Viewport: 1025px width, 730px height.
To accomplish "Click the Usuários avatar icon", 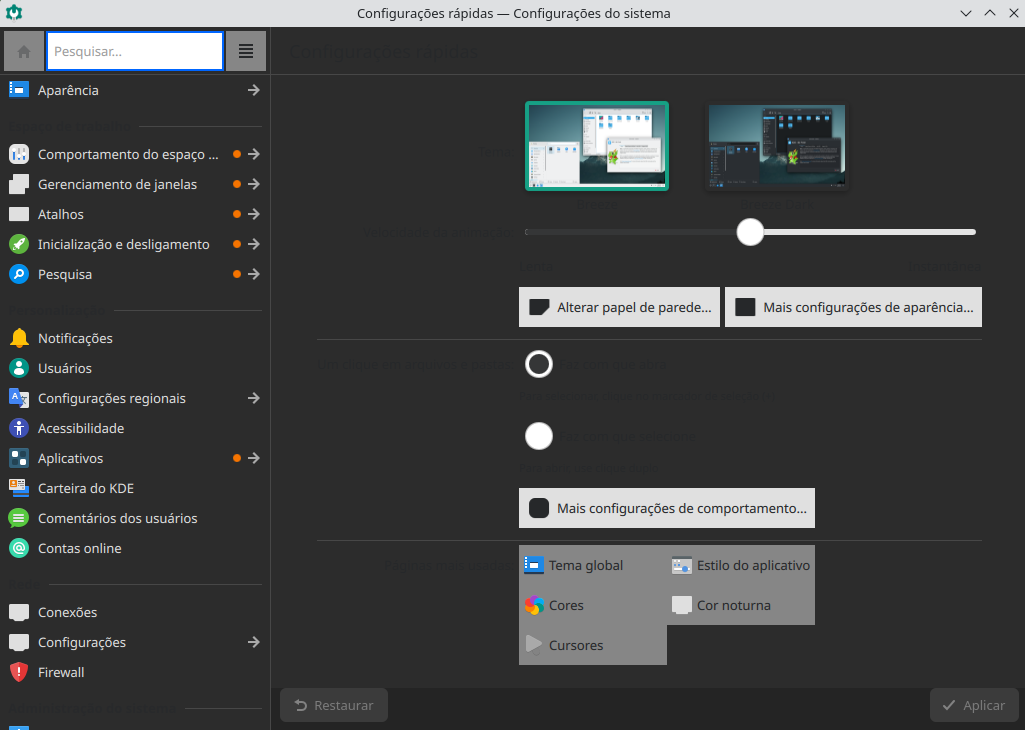I will click(x=19, y=368).
